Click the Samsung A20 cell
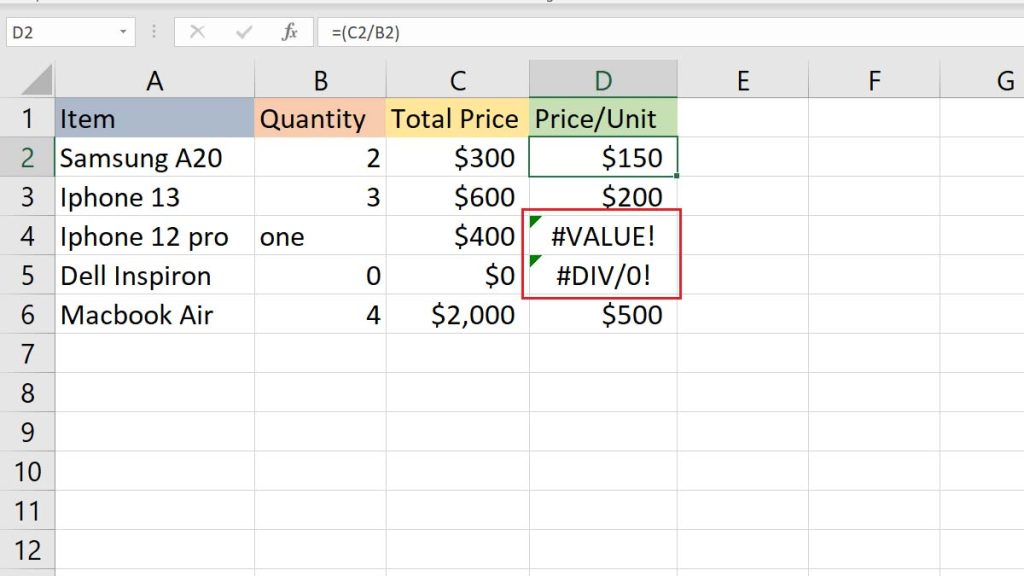Screen dimensions: 1024x576 [x=155, y=157]
